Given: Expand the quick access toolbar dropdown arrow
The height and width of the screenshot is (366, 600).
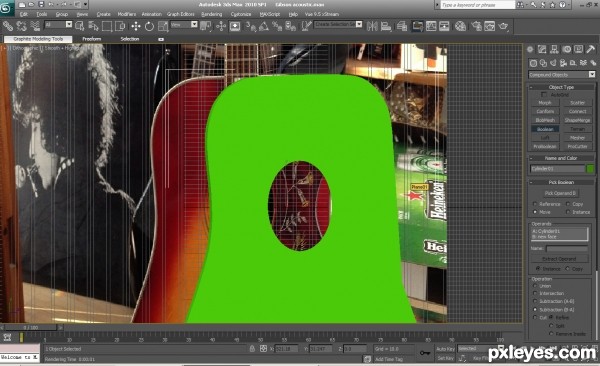Looking at the screenshot, I should pos(85,5).
